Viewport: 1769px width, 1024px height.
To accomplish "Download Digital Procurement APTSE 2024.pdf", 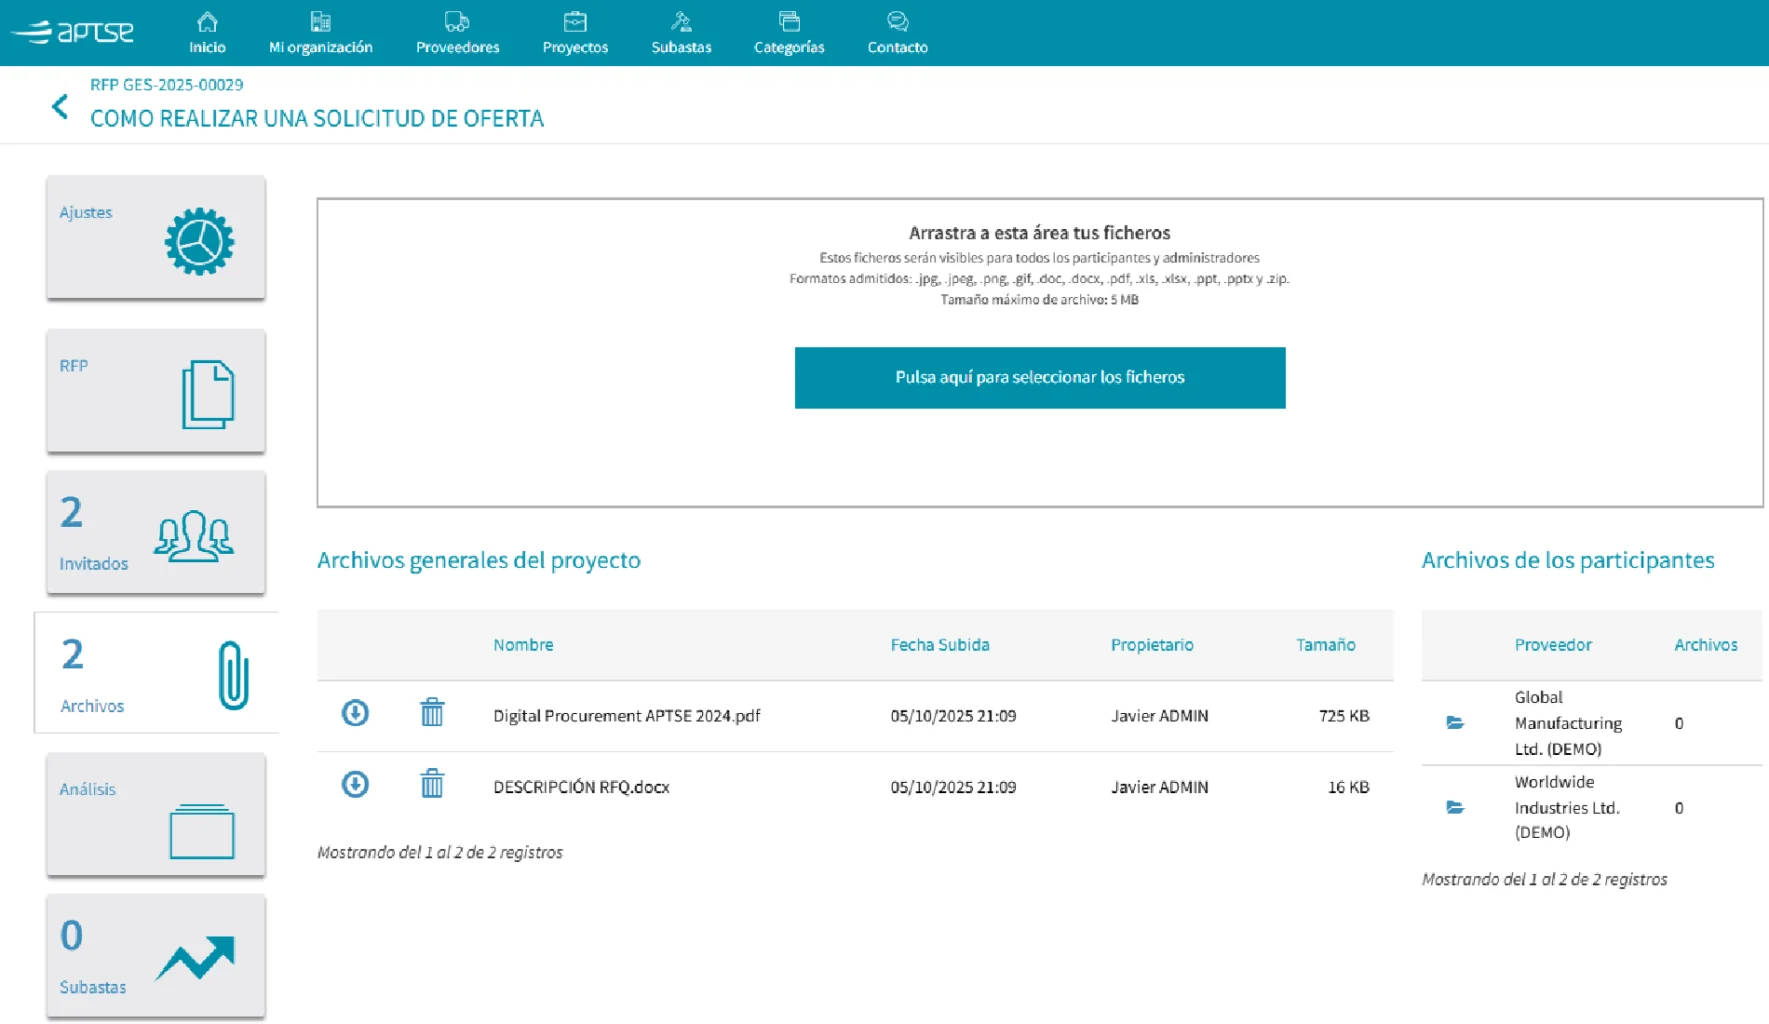I will (x=354, y=714).
